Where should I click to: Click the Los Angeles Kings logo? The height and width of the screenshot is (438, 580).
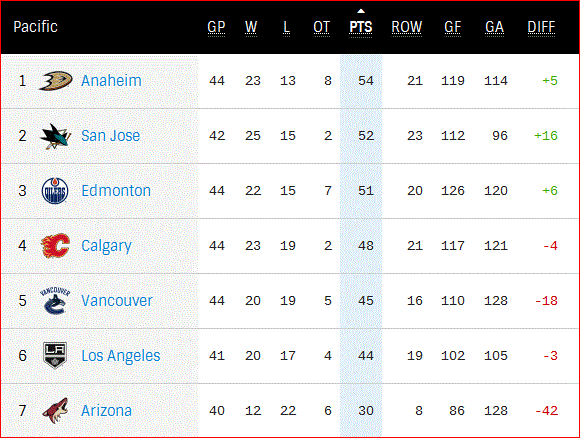(x=55, y=356)
